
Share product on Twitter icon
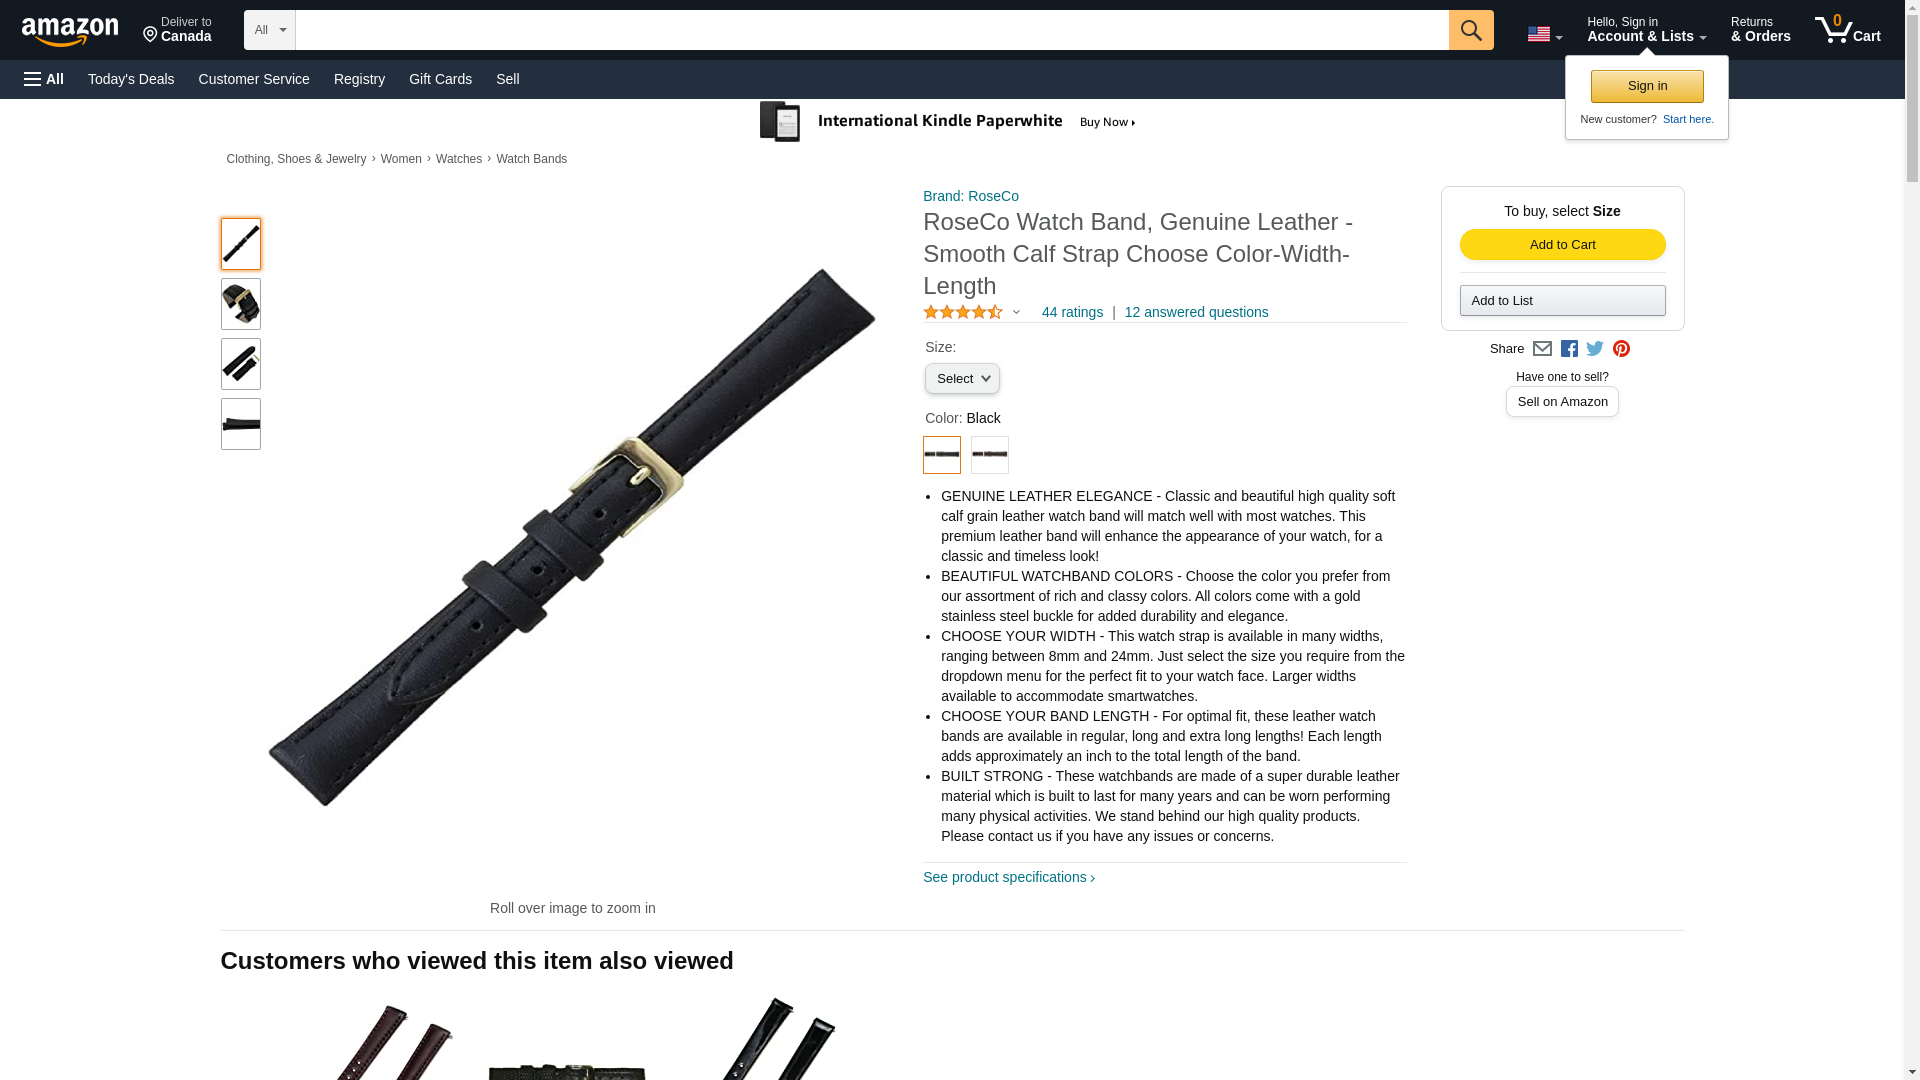point(1595,349)
